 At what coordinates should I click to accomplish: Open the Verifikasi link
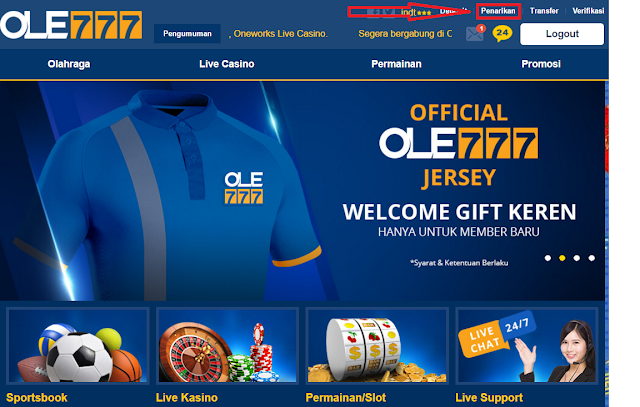(588, 11)
